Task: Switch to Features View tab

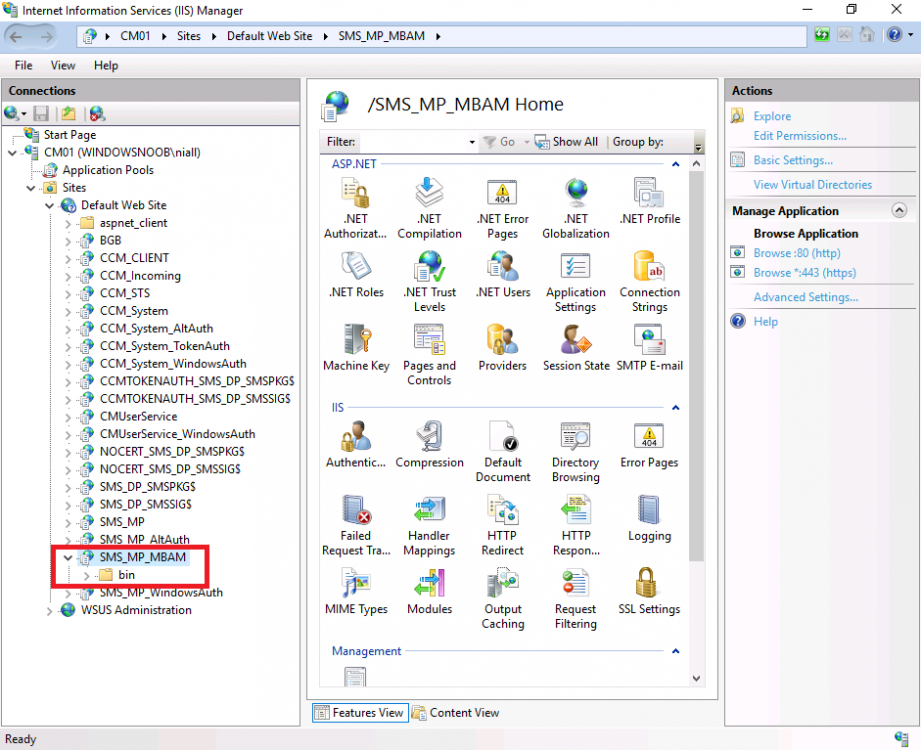Action: (360, 712)
